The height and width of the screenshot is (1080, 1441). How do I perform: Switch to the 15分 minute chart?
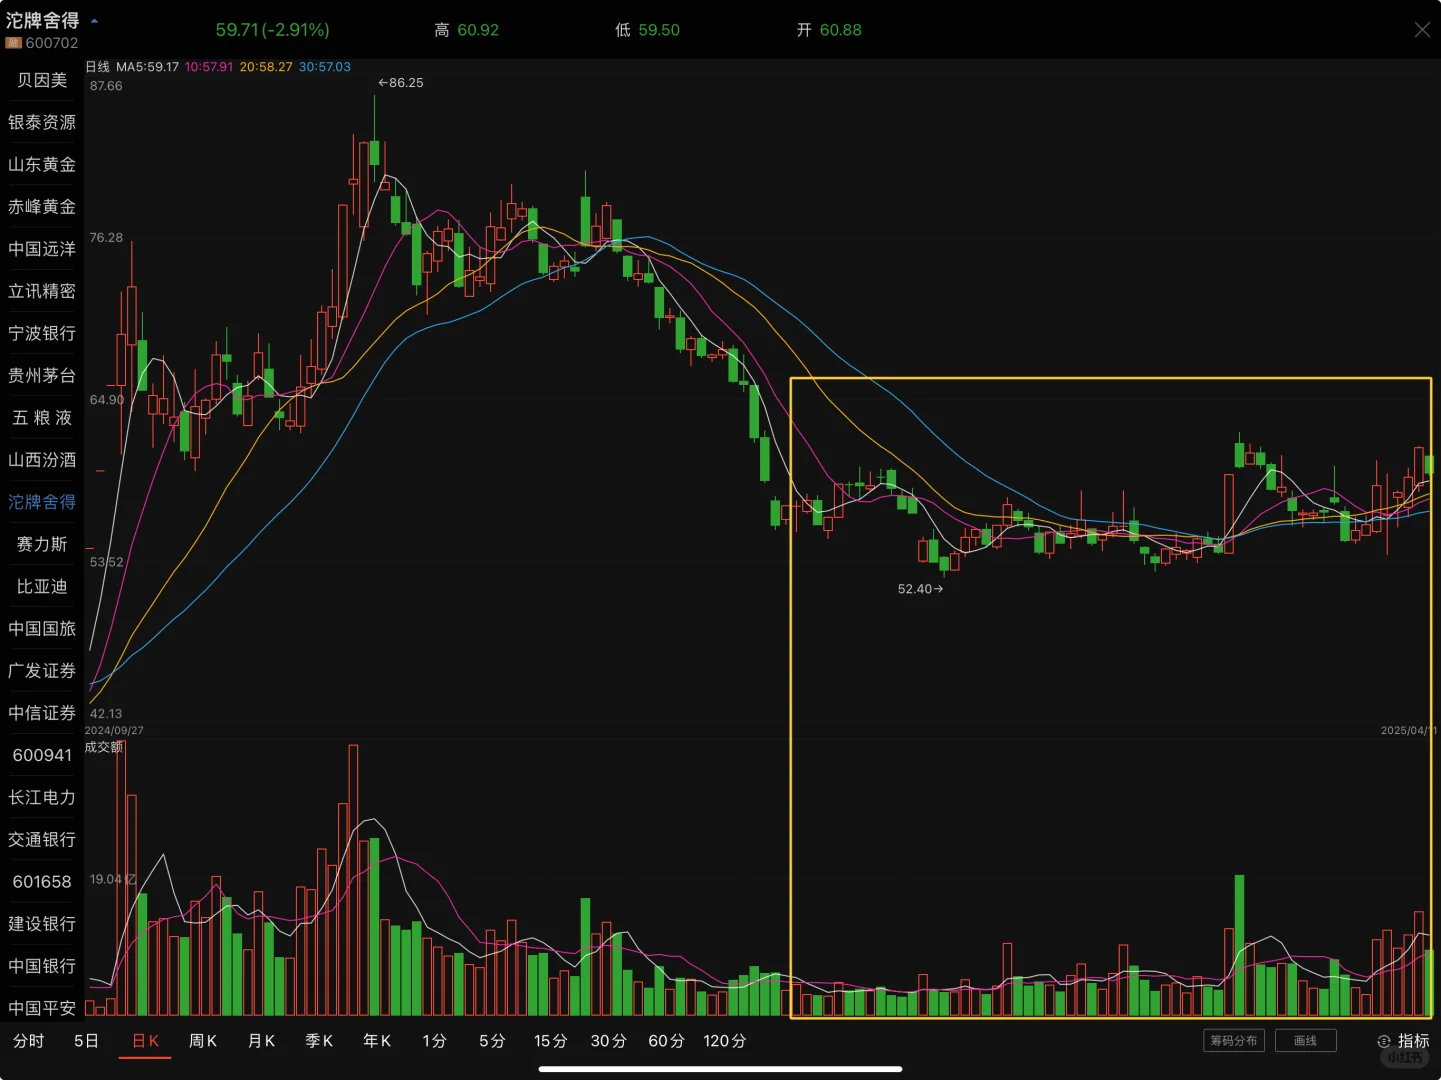point(550,1041)
